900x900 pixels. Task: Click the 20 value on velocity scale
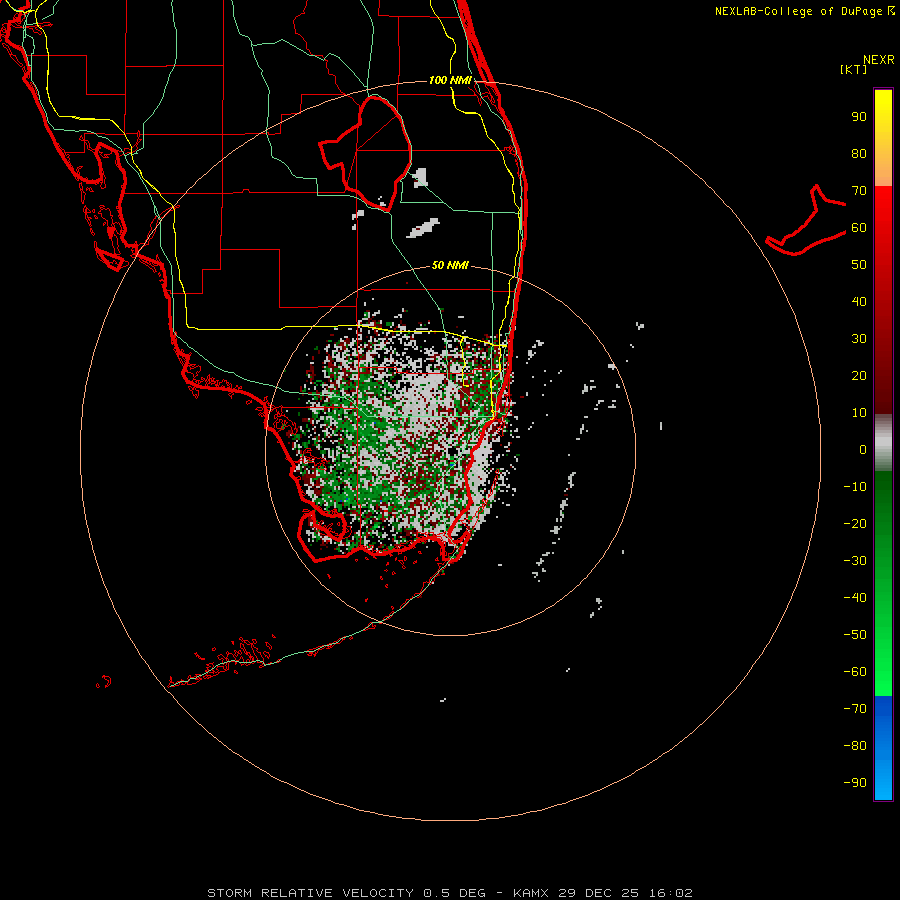859,375
